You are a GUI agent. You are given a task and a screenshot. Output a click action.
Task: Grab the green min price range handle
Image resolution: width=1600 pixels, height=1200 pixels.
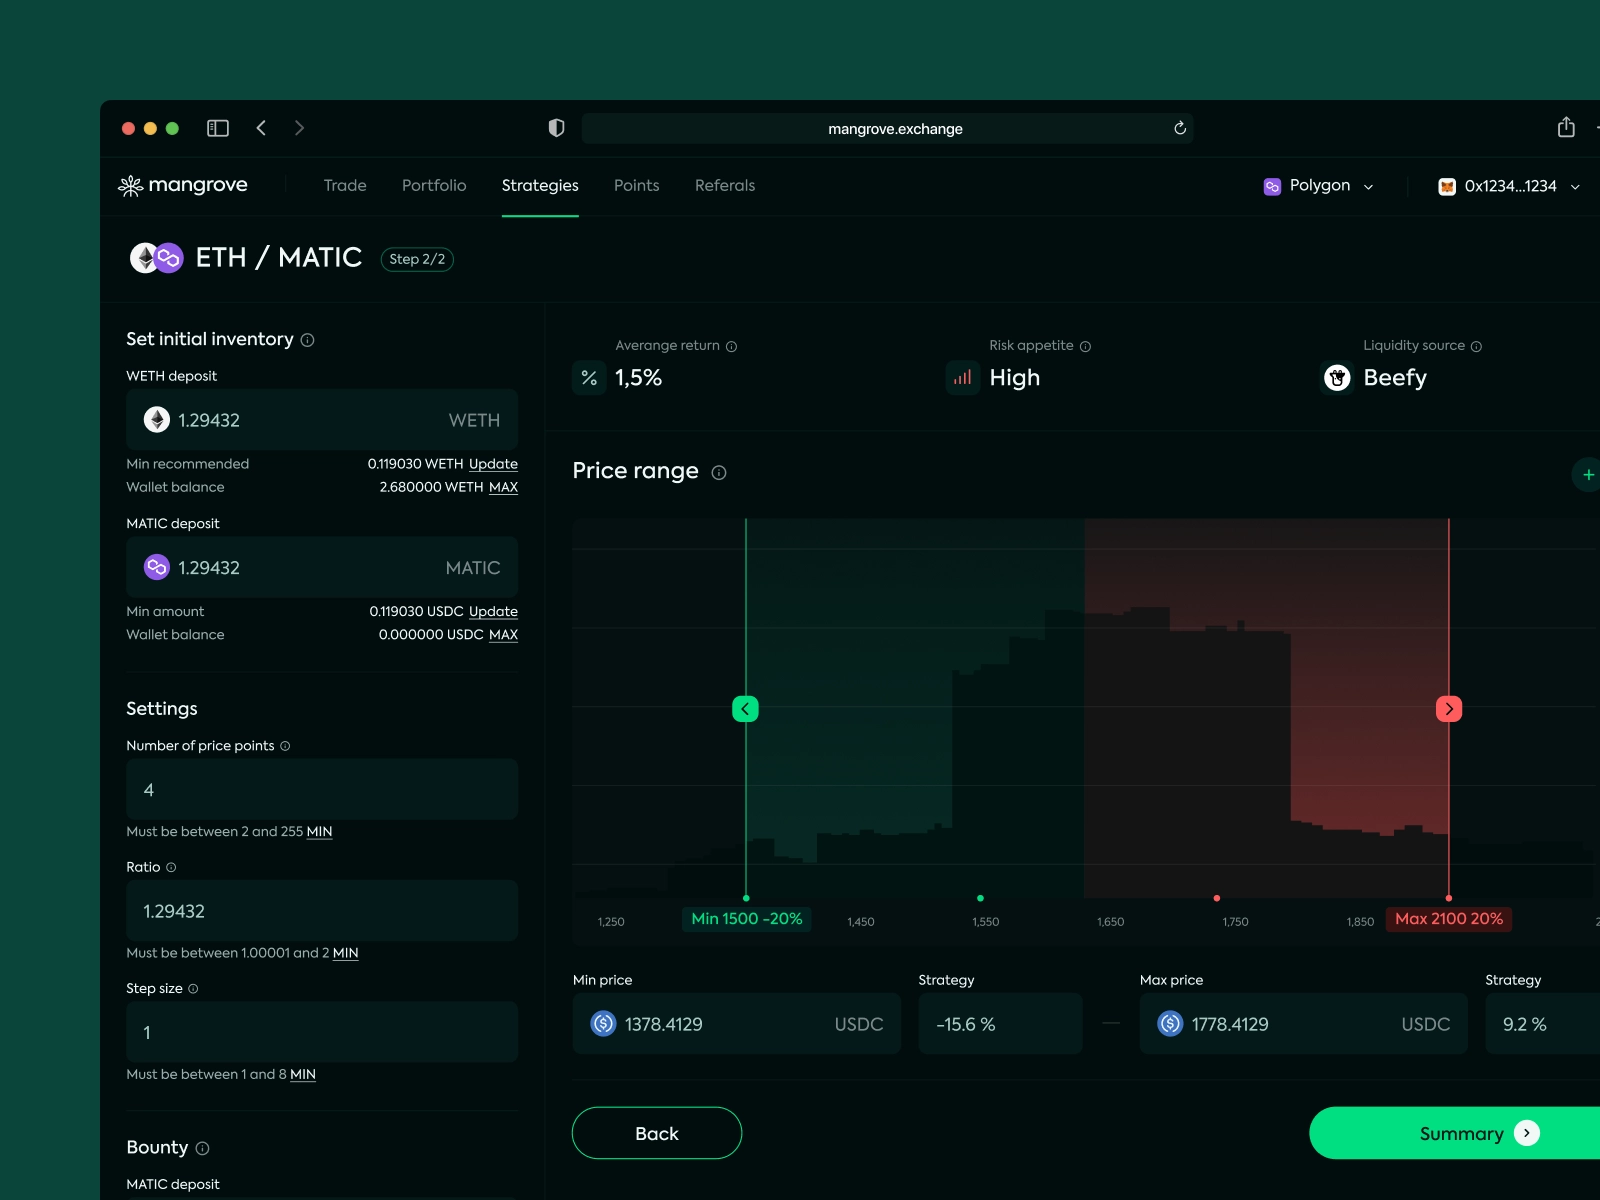click(745, 709)
